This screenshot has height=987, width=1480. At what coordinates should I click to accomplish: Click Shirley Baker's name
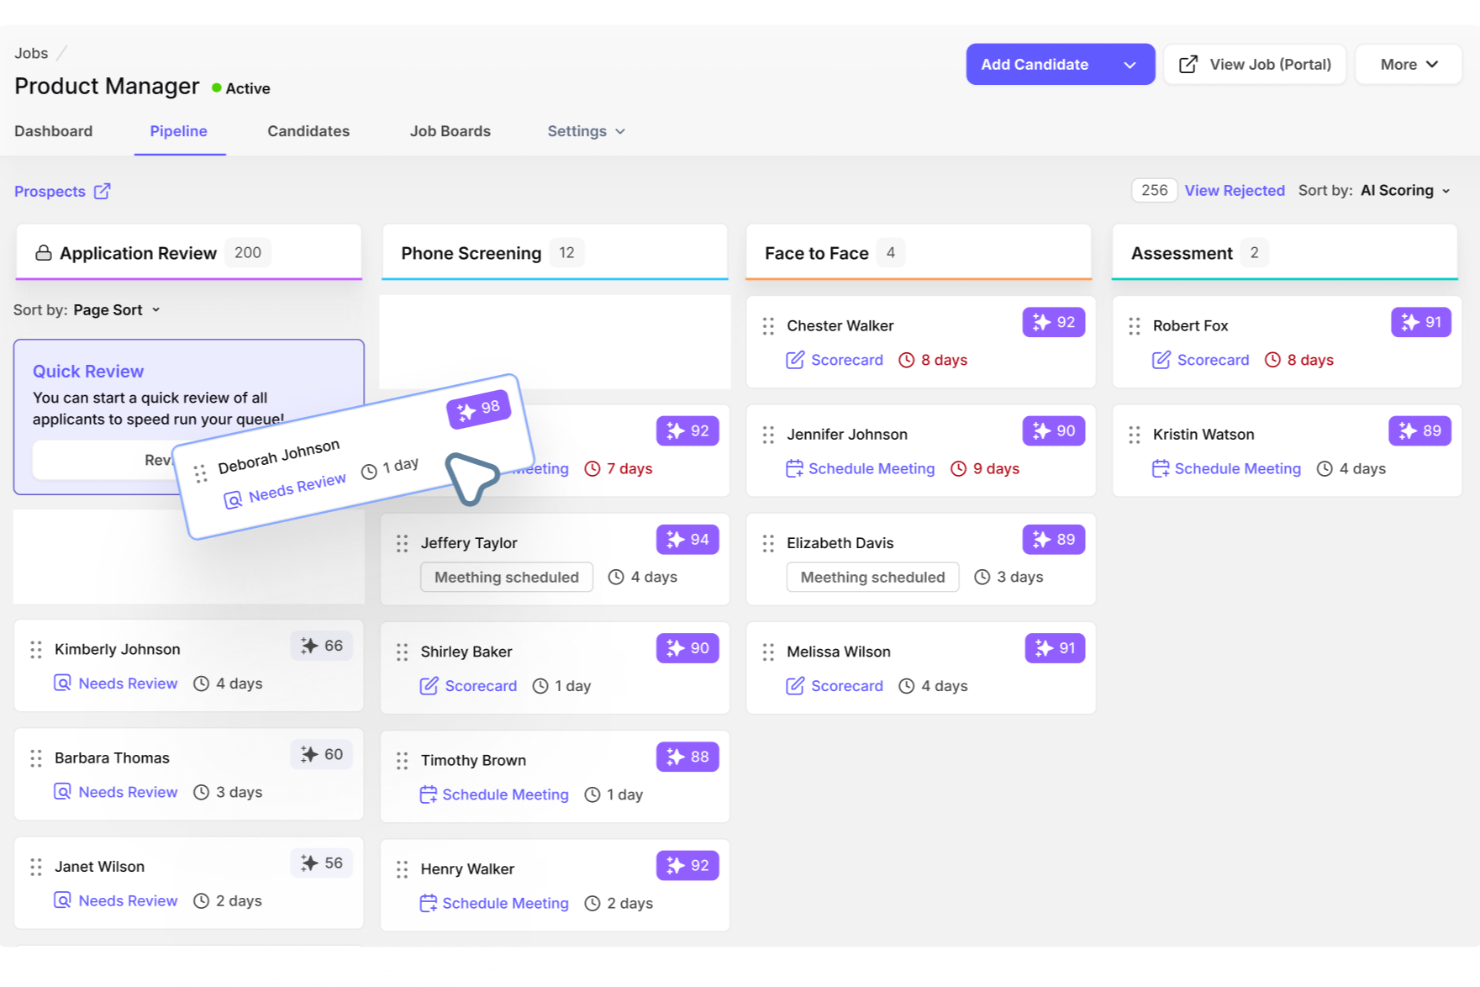click(466, 652)
